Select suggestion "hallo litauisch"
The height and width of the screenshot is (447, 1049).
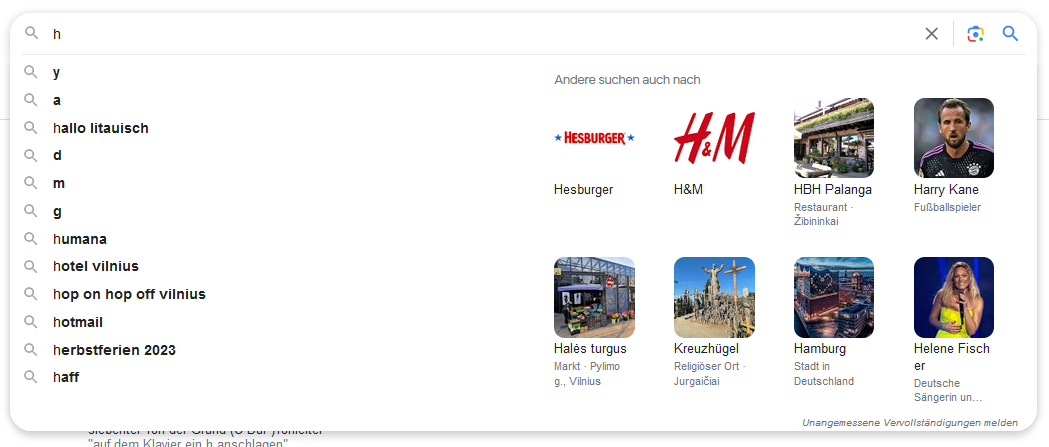(100, 128)
